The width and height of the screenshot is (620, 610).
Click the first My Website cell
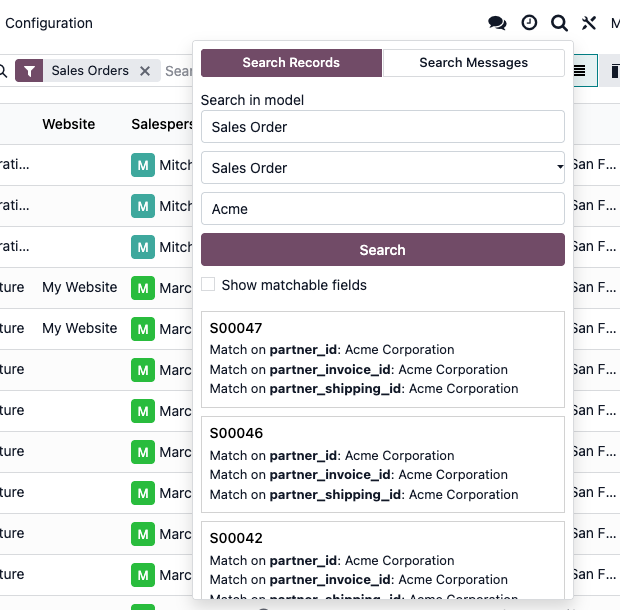[79, 287]
